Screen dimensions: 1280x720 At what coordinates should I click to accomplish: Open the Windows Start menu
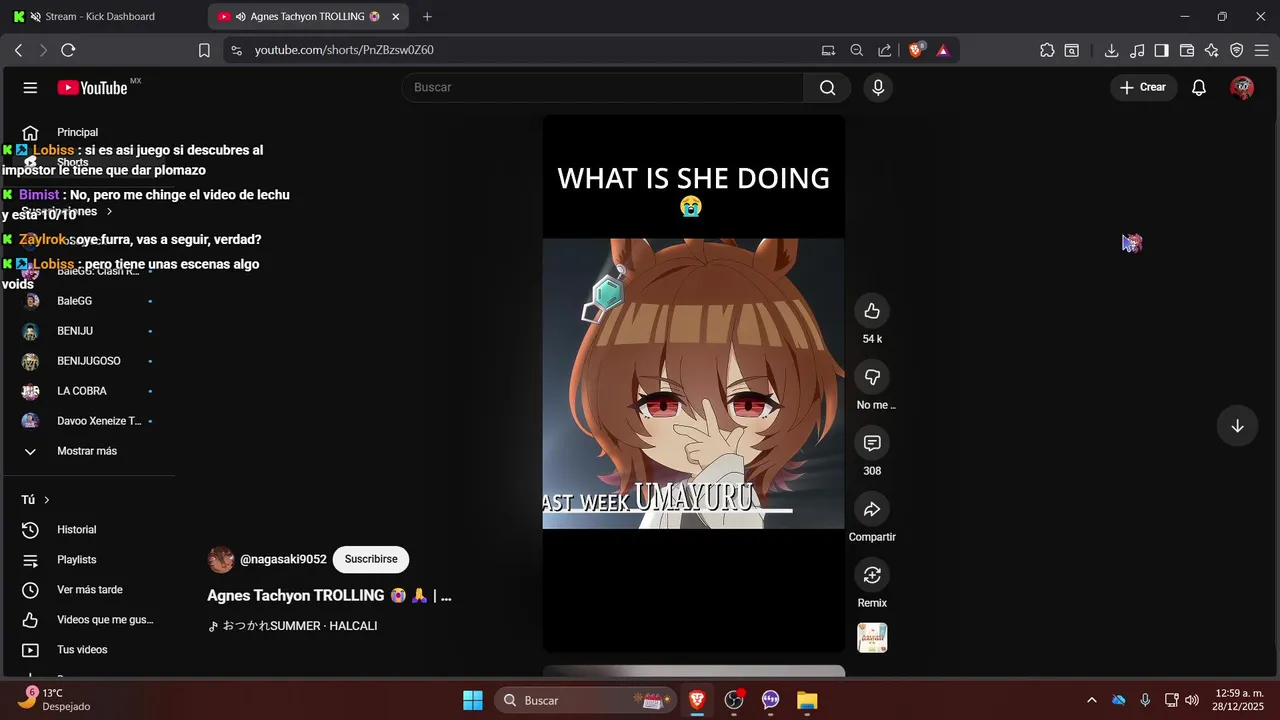click(x=473, y=700)
